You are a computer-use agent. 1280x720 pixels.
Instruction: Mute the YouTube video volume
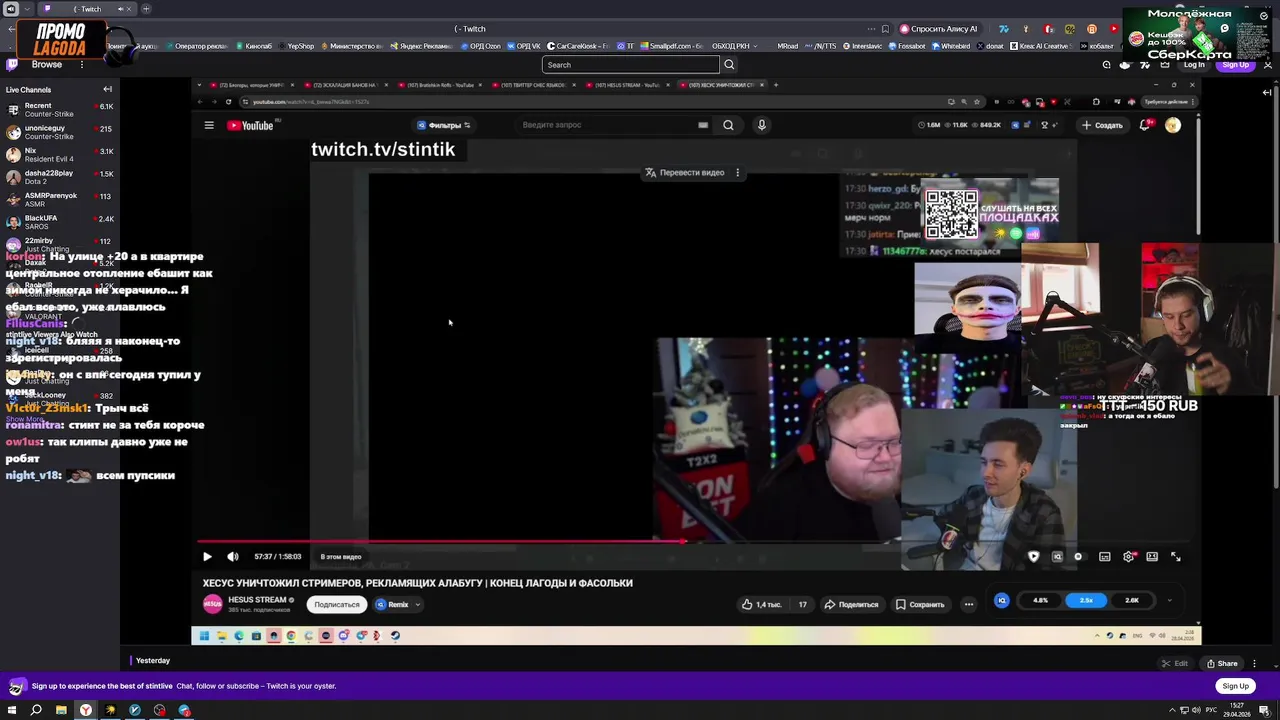coord(233,557)
